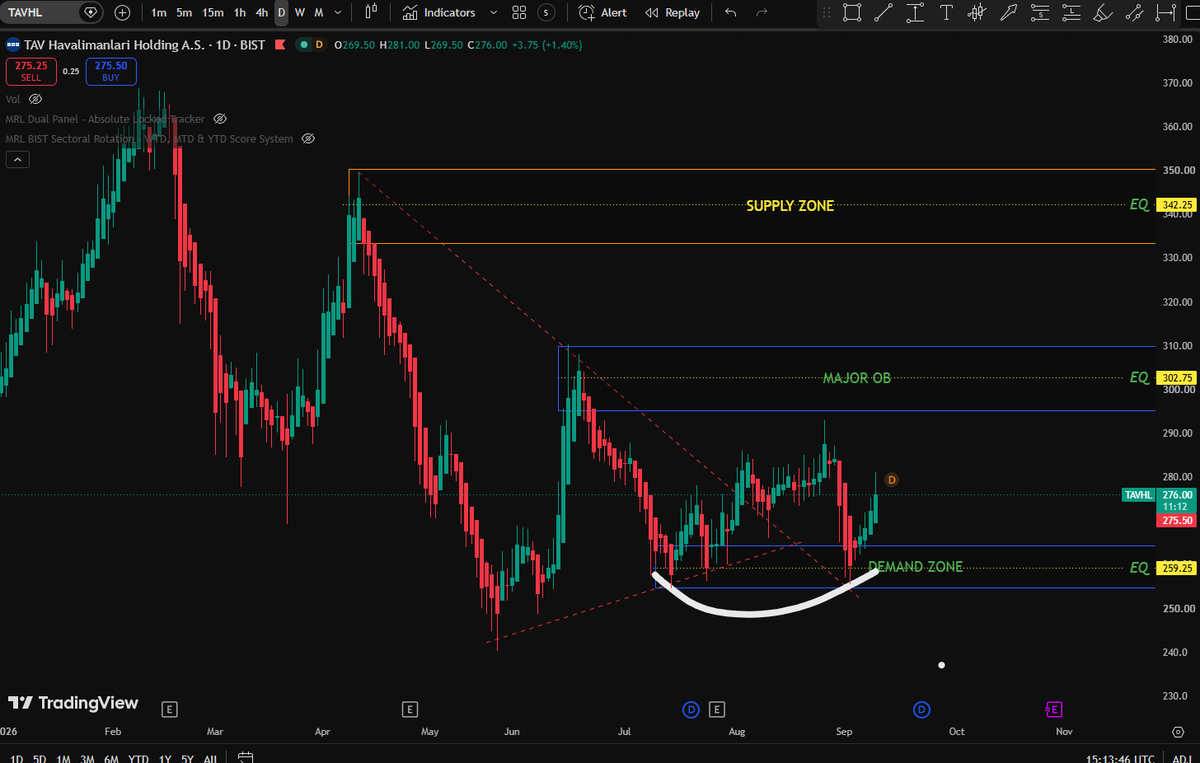Add a symbol with the plus circle icon
The width and height of the screenshot is (1200, 763).
(x=122, y=13)
